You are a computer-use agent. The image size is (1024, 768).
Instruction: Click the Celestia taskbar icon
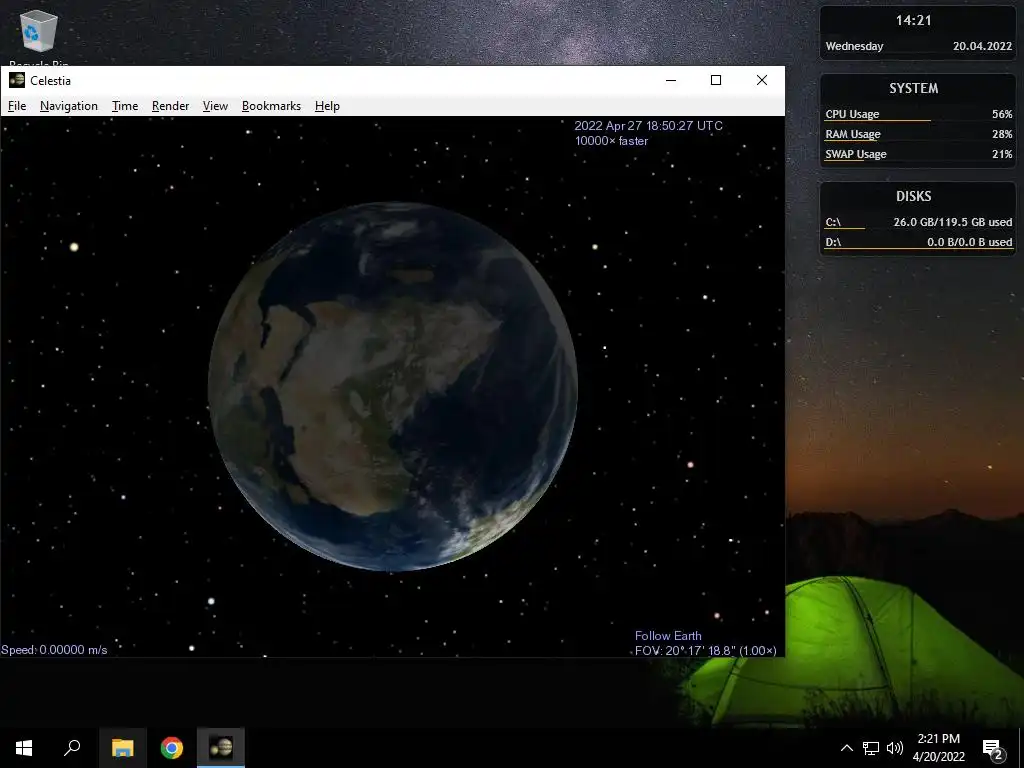coord(221,748)
